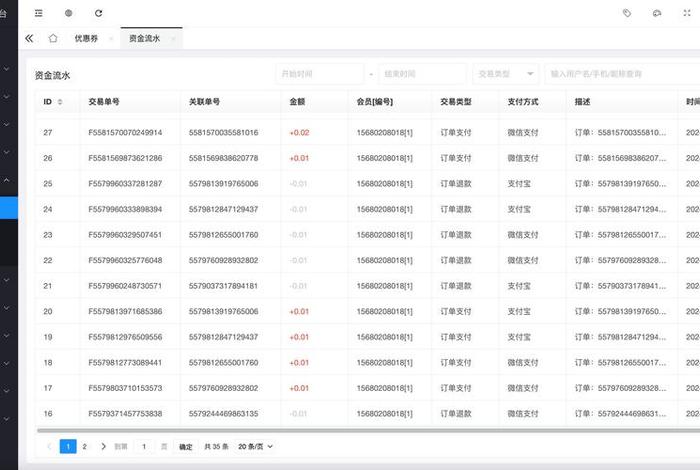Collapse the expanded sidebar group with up chevron
The height and width of the screenshot is (470, 700).
(x=7, y=180)
